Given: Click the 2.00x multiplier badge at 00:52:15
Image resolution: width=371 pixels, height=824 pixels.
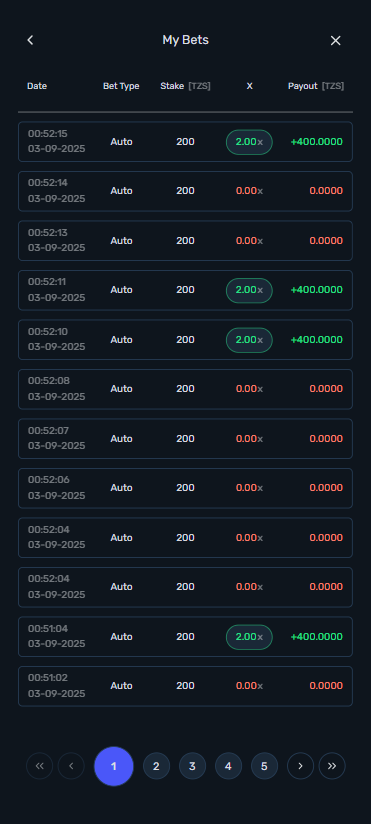Looking at the screenshot, I should tap(249, 142).
